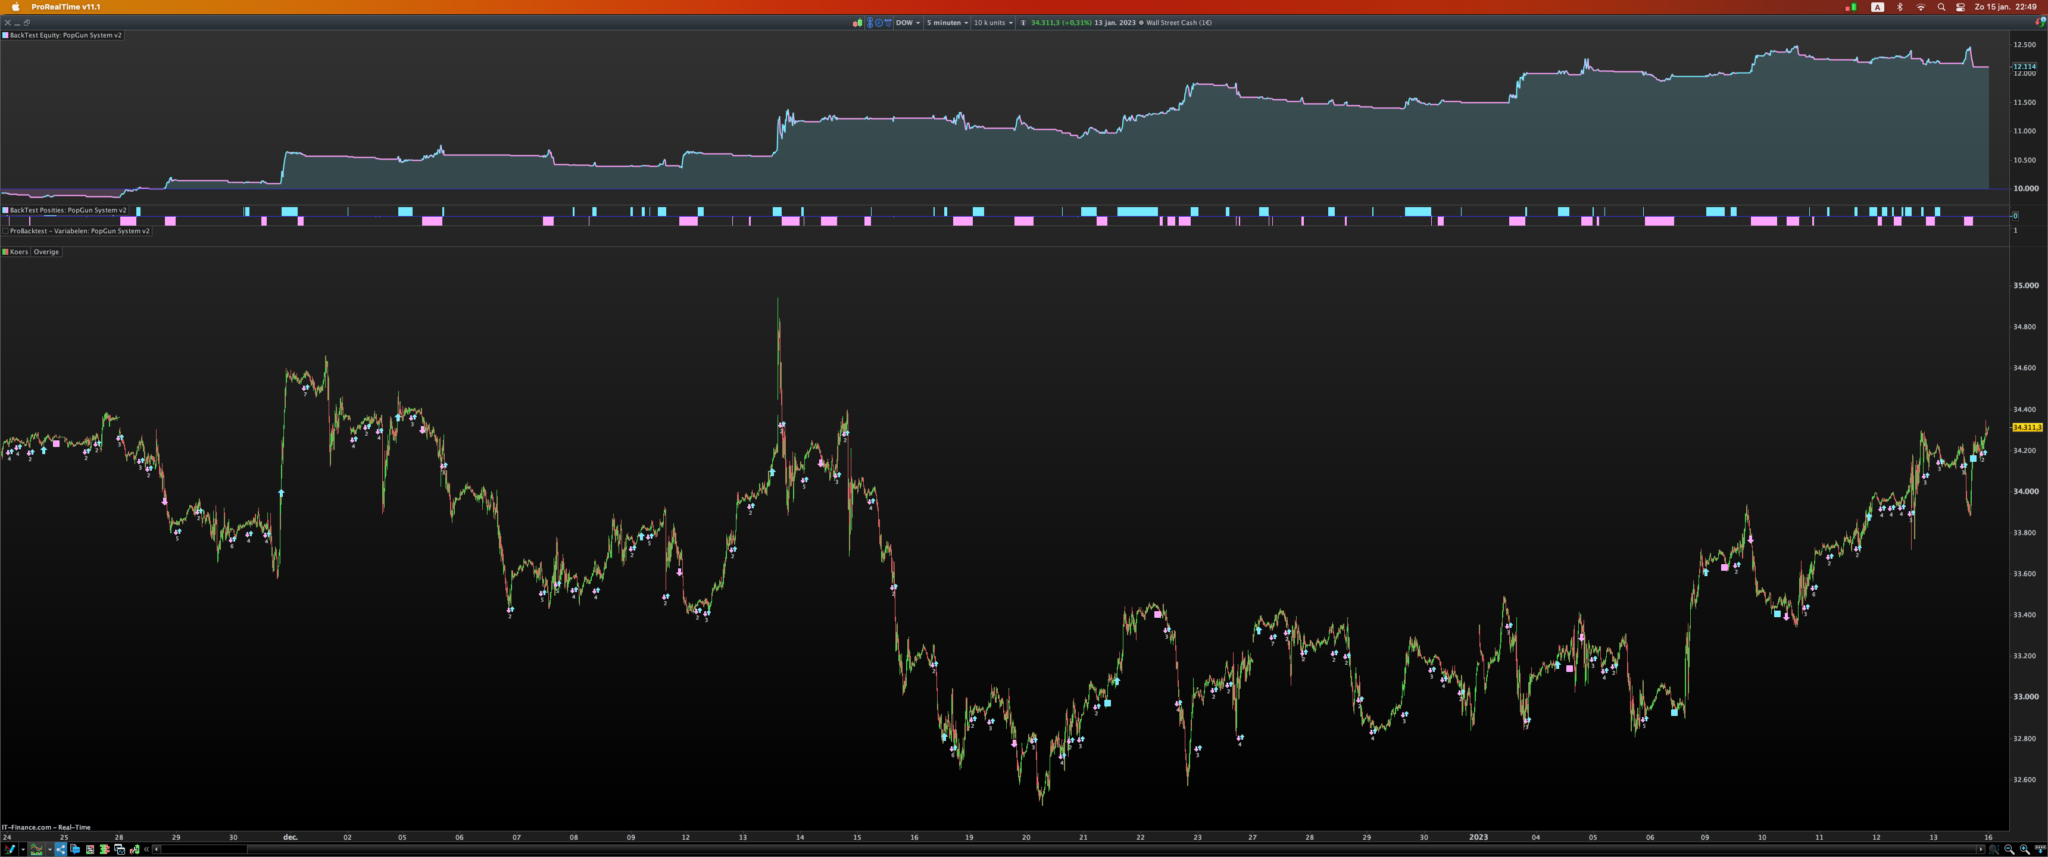Click the blue share chart icon
2048x857 pixels.
(61, 849)
